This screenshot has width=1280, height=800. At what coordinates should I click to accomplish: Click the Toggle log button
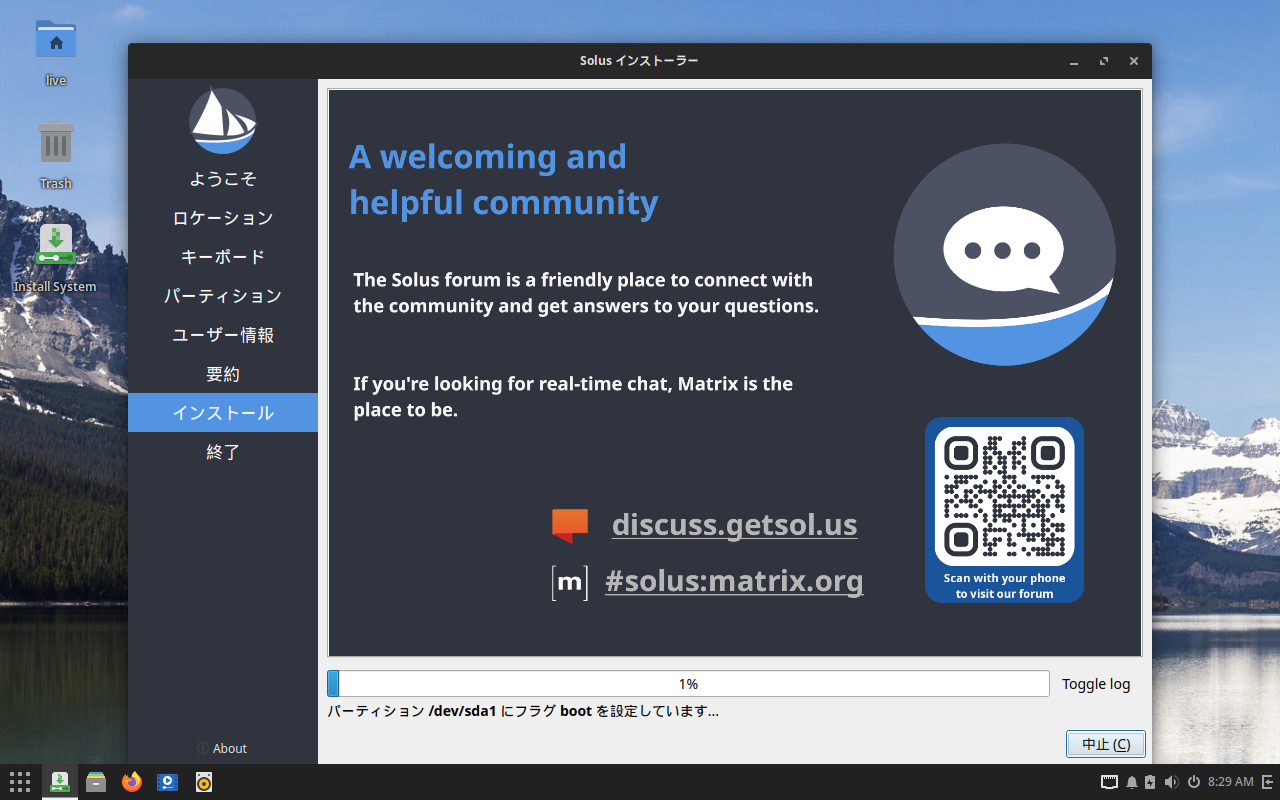tap(1096, 684)
